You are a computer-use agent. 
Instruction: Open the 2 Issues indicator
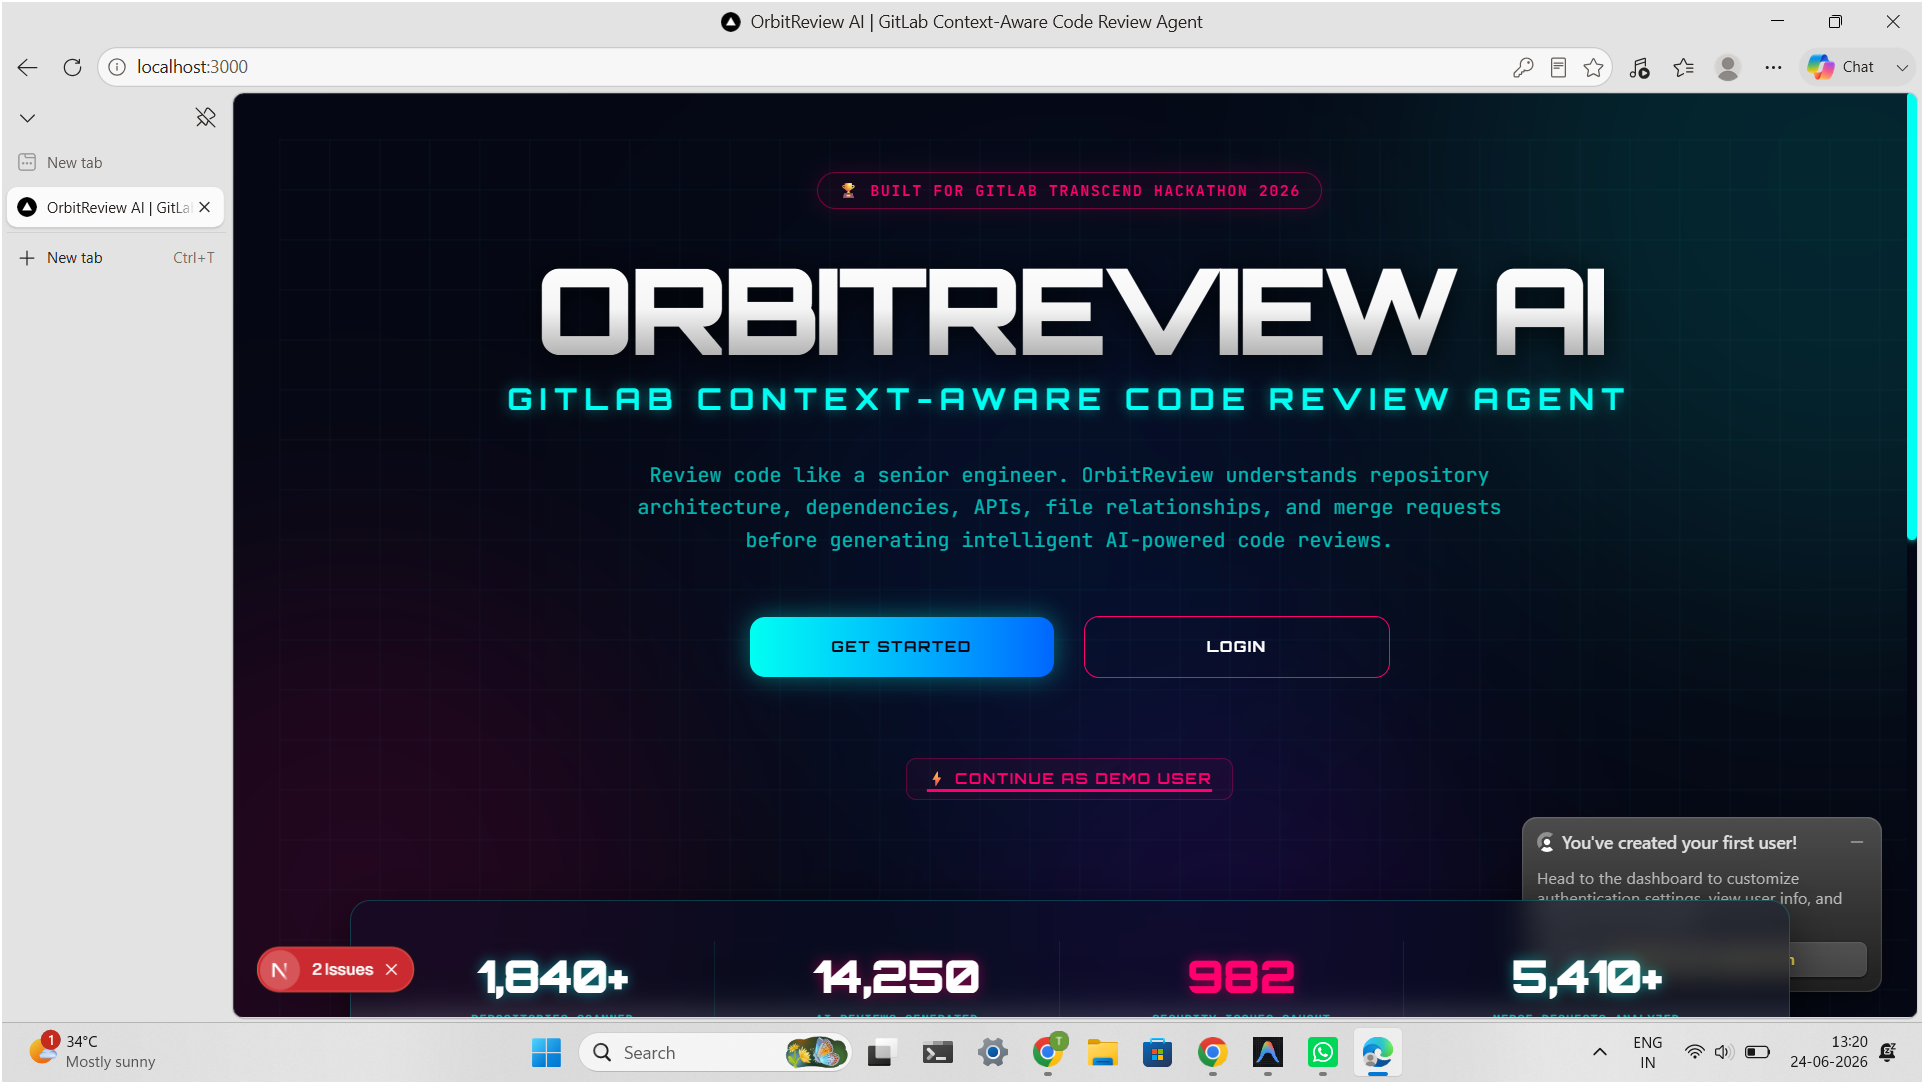pyautogui.click(x=342, y=970)
